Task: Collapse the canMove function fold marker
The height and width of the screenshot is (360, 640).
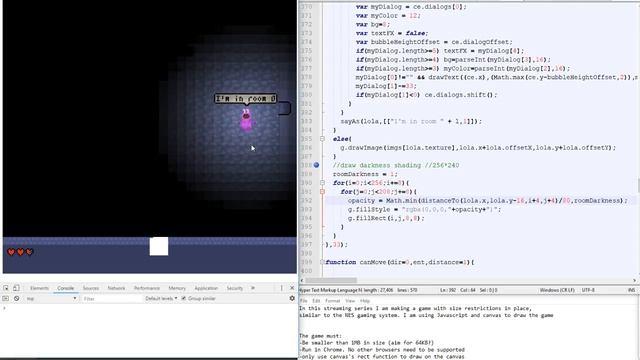Action: tap(322, 262)
